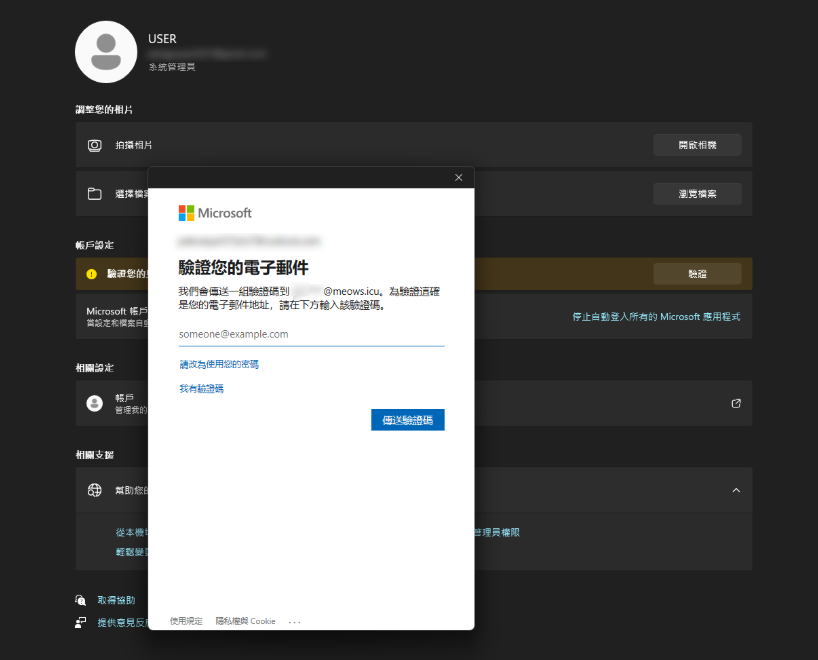Click the camera icon for taking a photo
The image size is (818, 660).
tap(94, 145)
